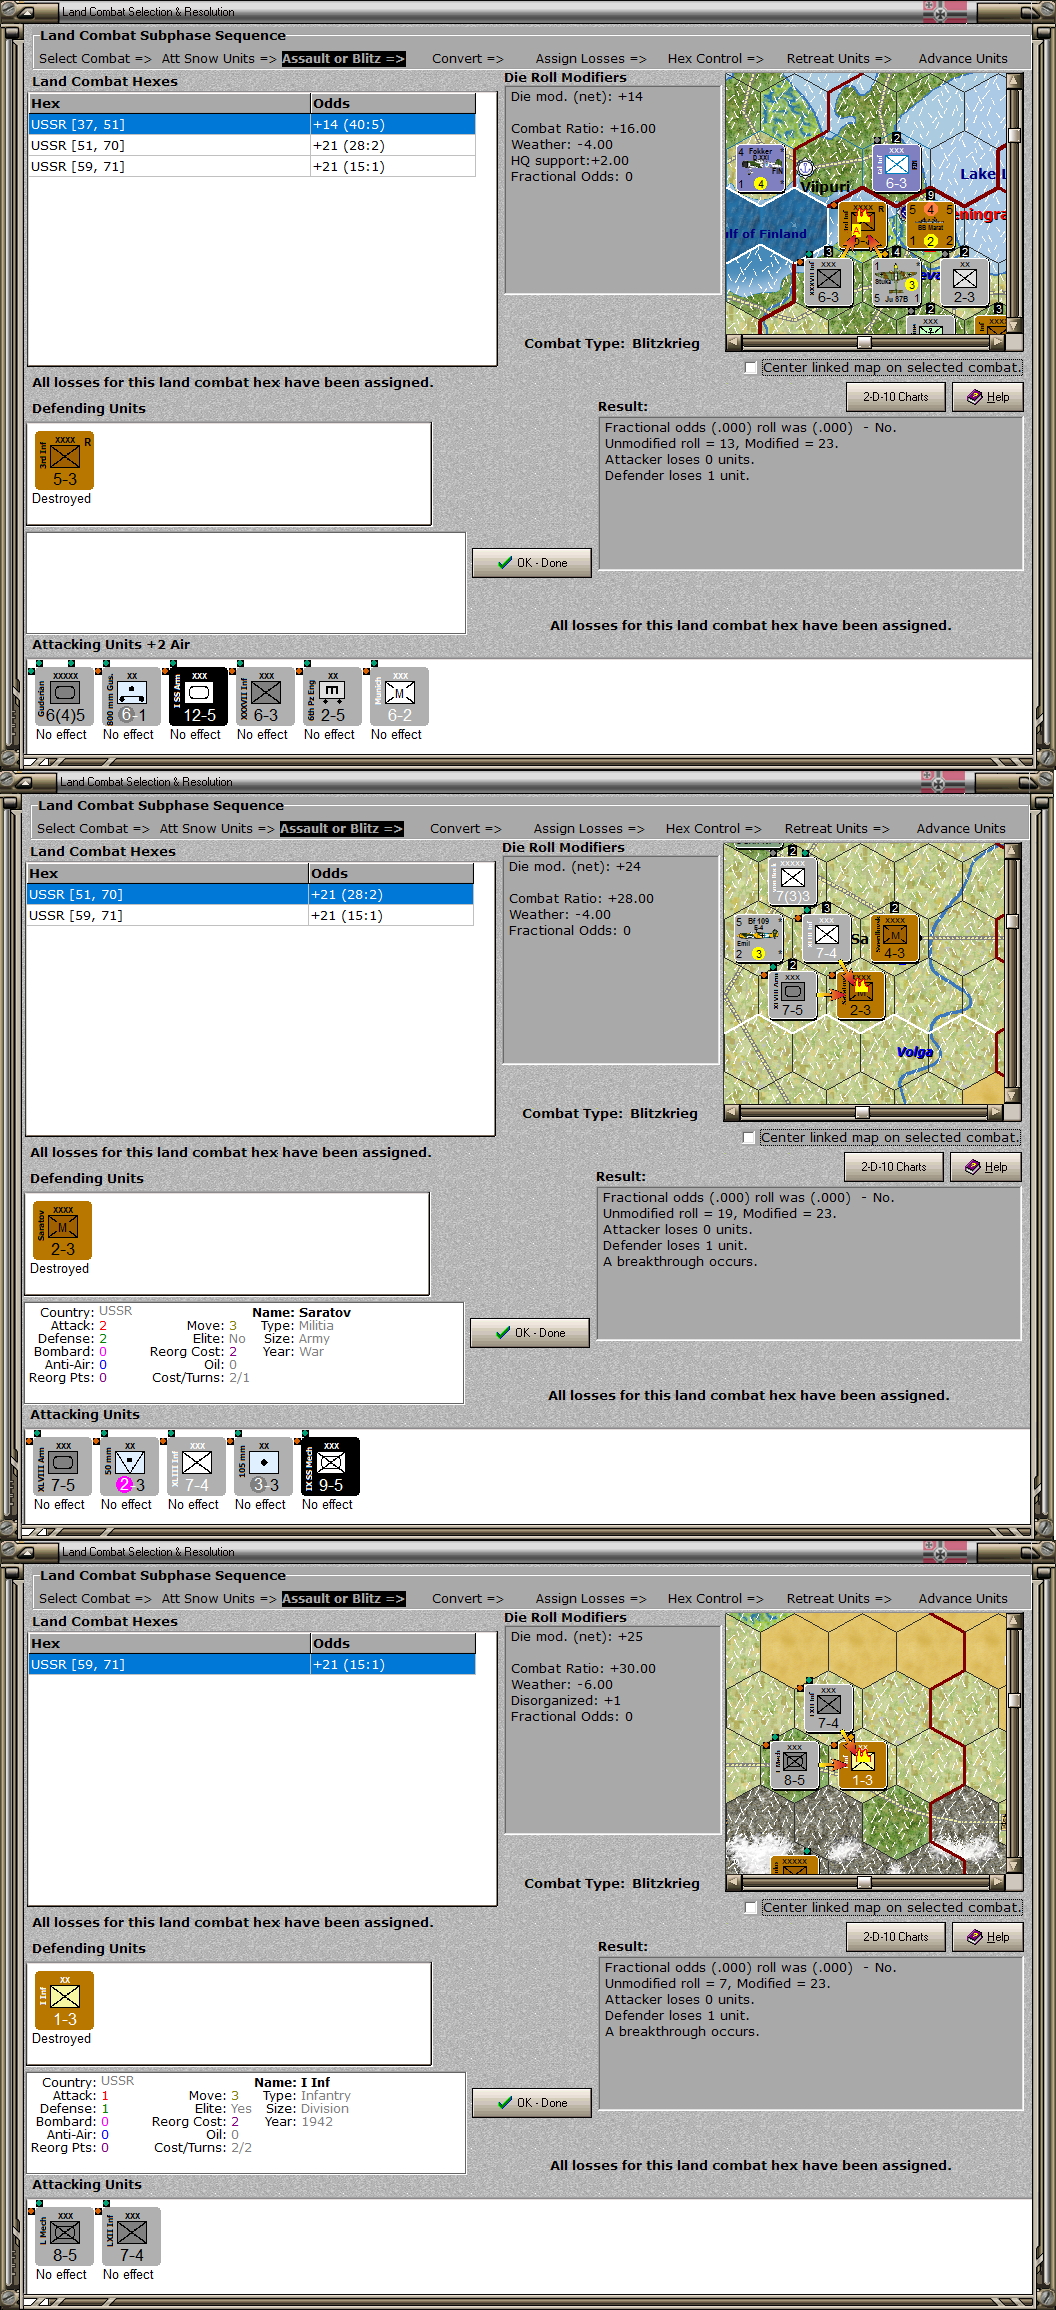Viewport: 1056px width, 2310px height.
Task: Click the Fokker D.XXI aircraft counter on map
Action: 760,168
